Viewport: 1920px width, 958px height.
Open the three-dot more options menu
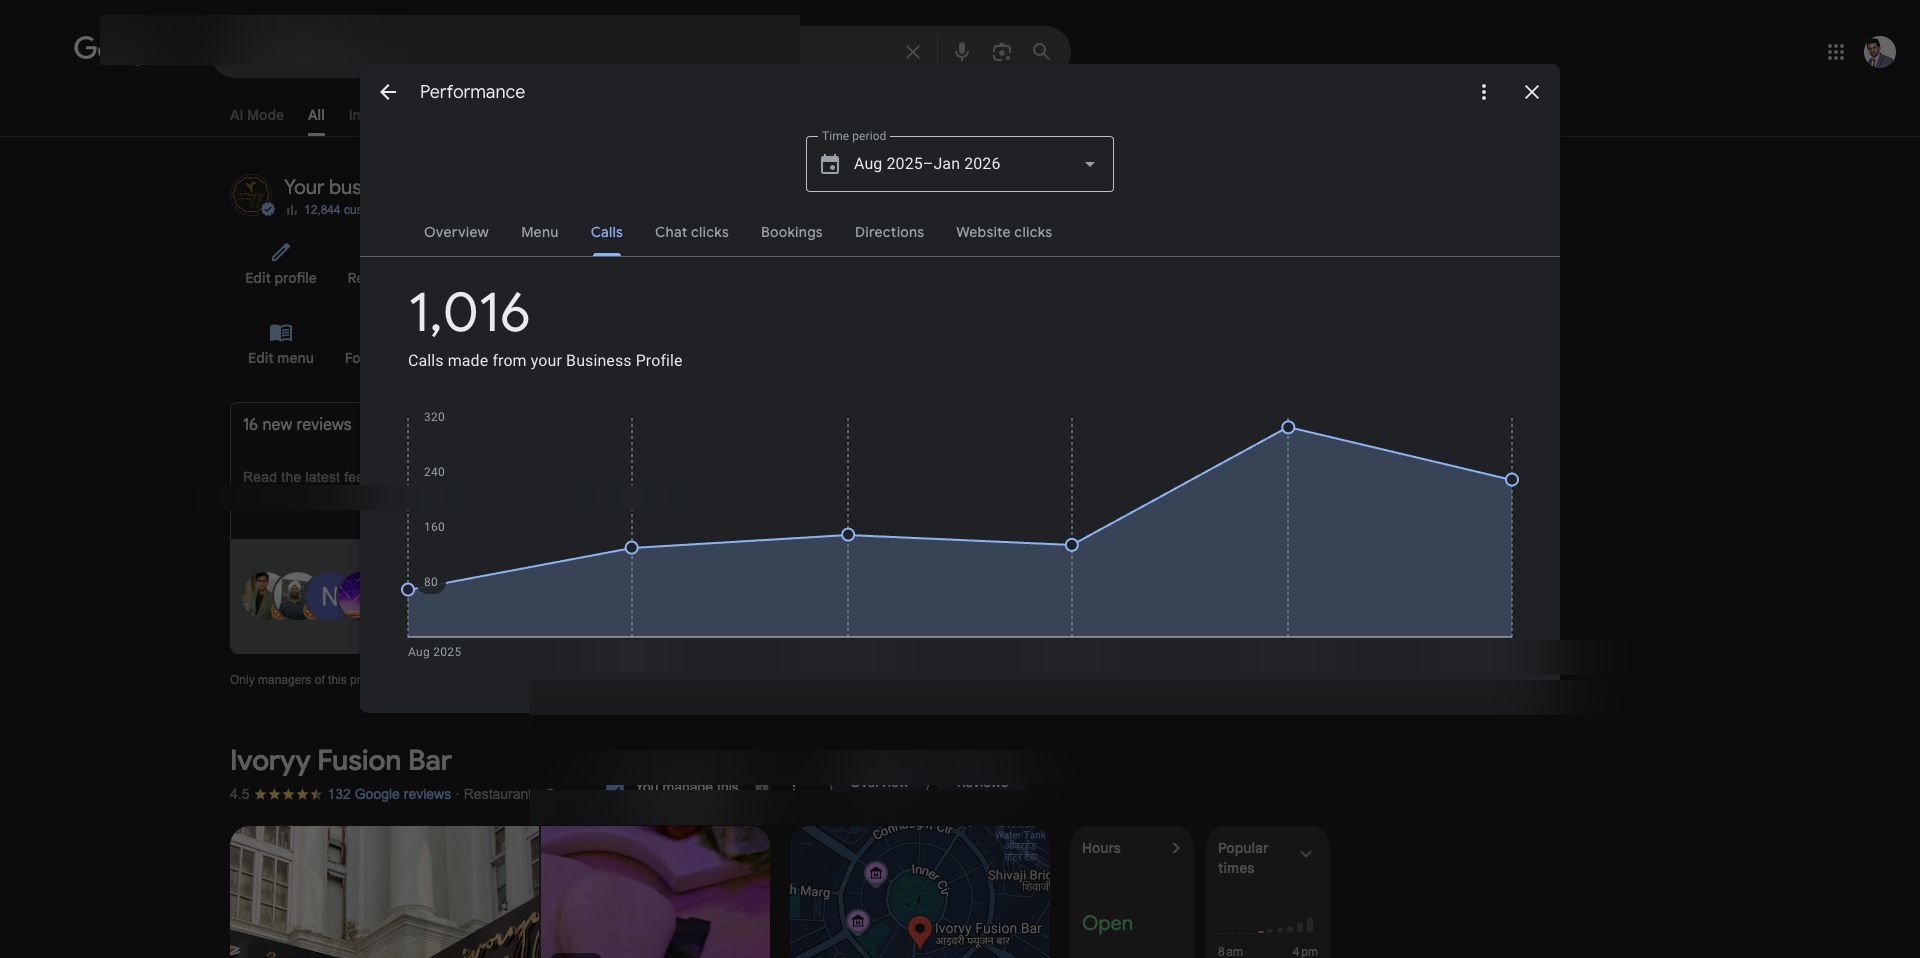tap(1484, 92)
